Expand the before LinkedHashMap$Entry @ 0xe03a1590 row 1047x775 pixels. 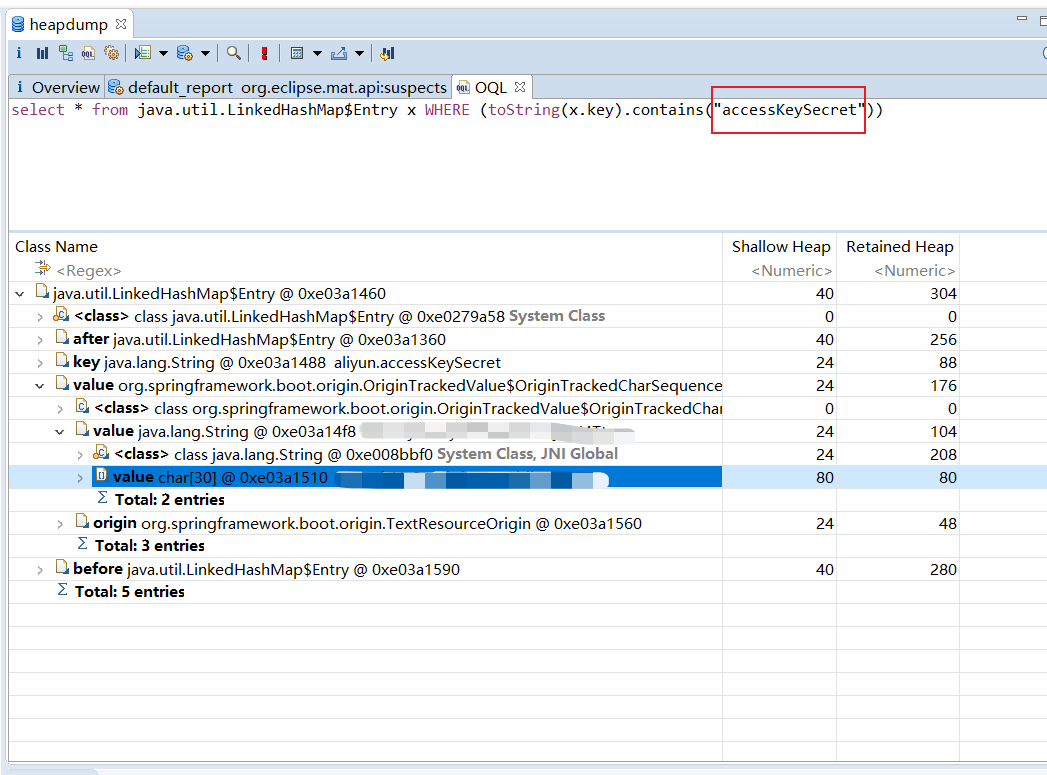(40, 570)
